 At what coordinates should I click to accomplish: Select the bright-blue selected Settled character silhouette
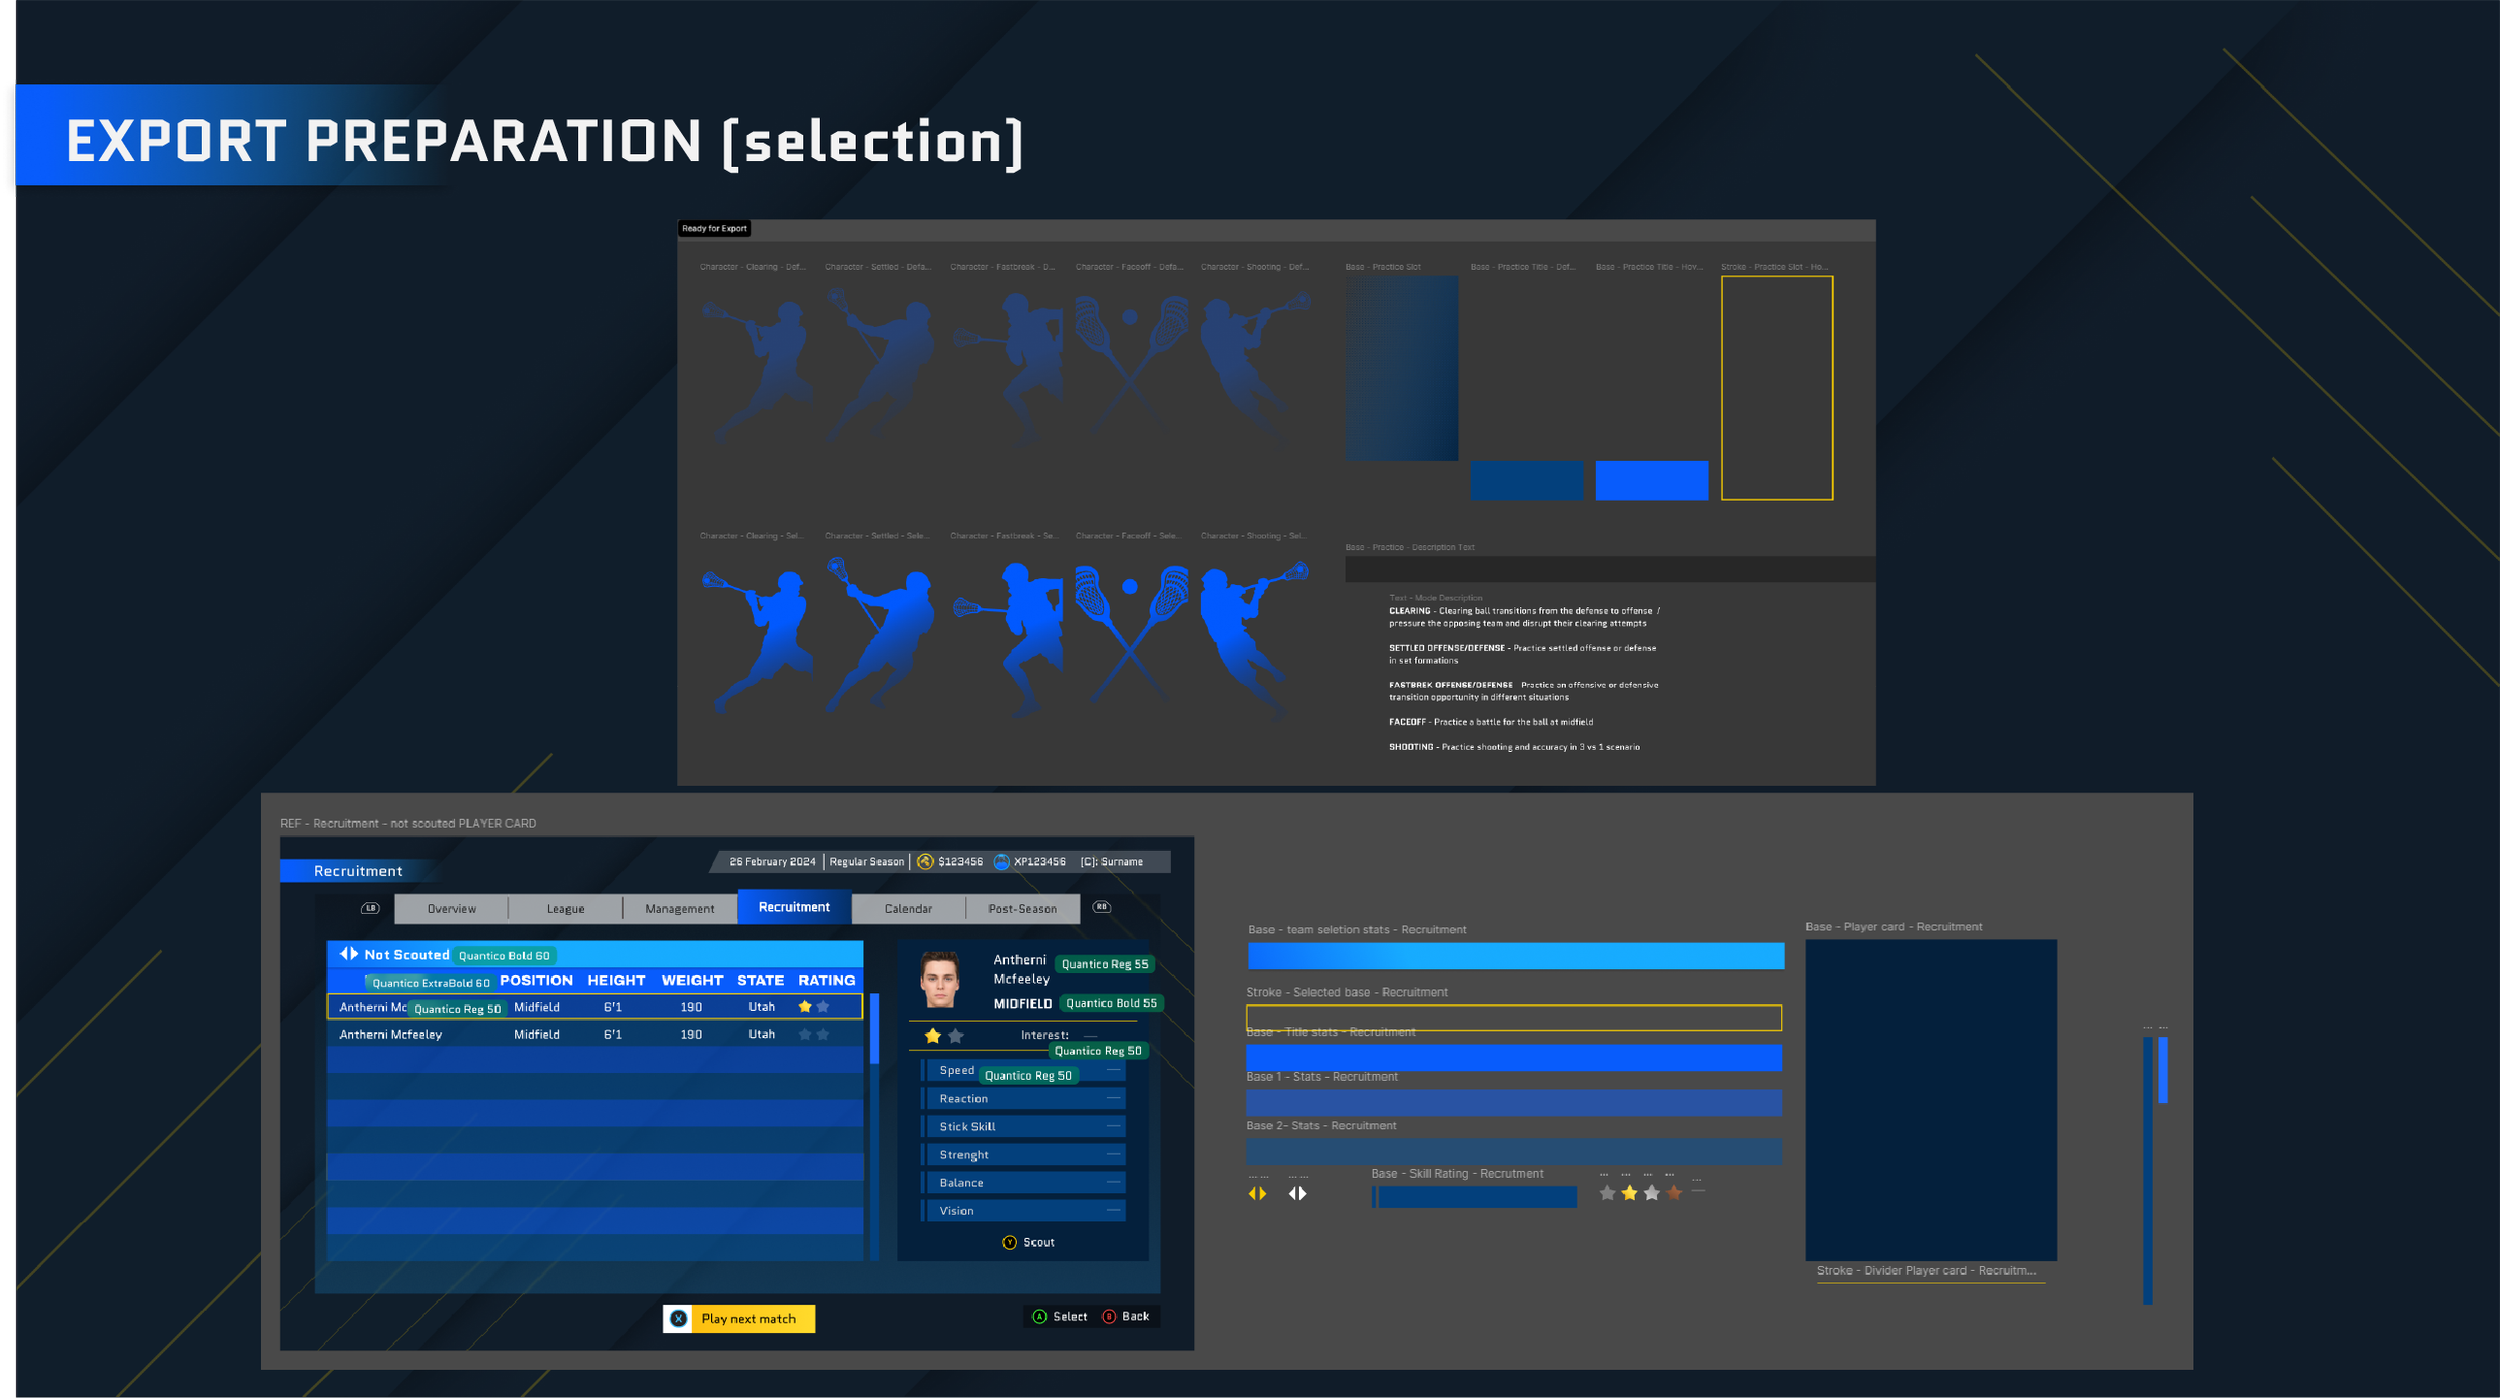[x=881, y=636]
